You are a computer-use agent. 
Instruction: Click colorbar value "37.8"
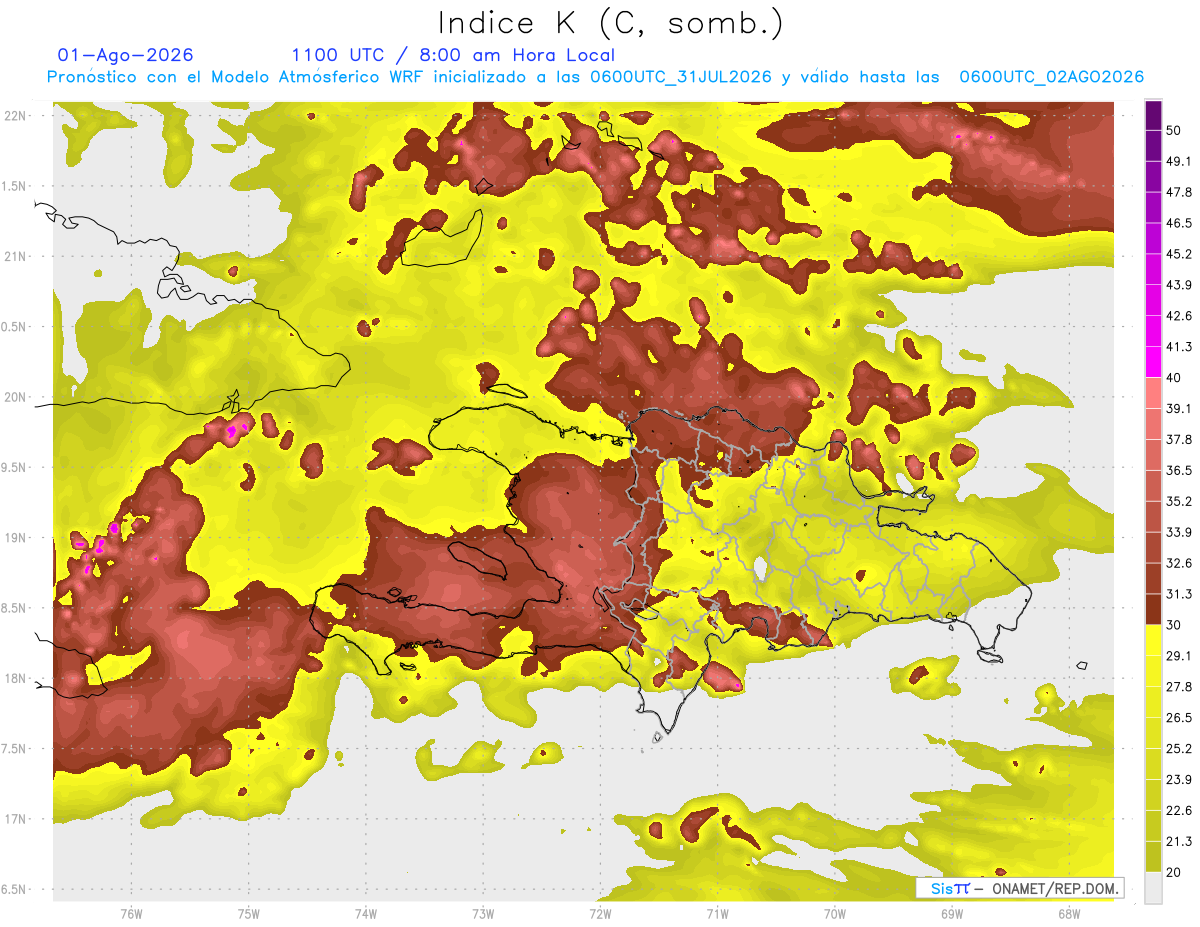tap(1178, 440)
